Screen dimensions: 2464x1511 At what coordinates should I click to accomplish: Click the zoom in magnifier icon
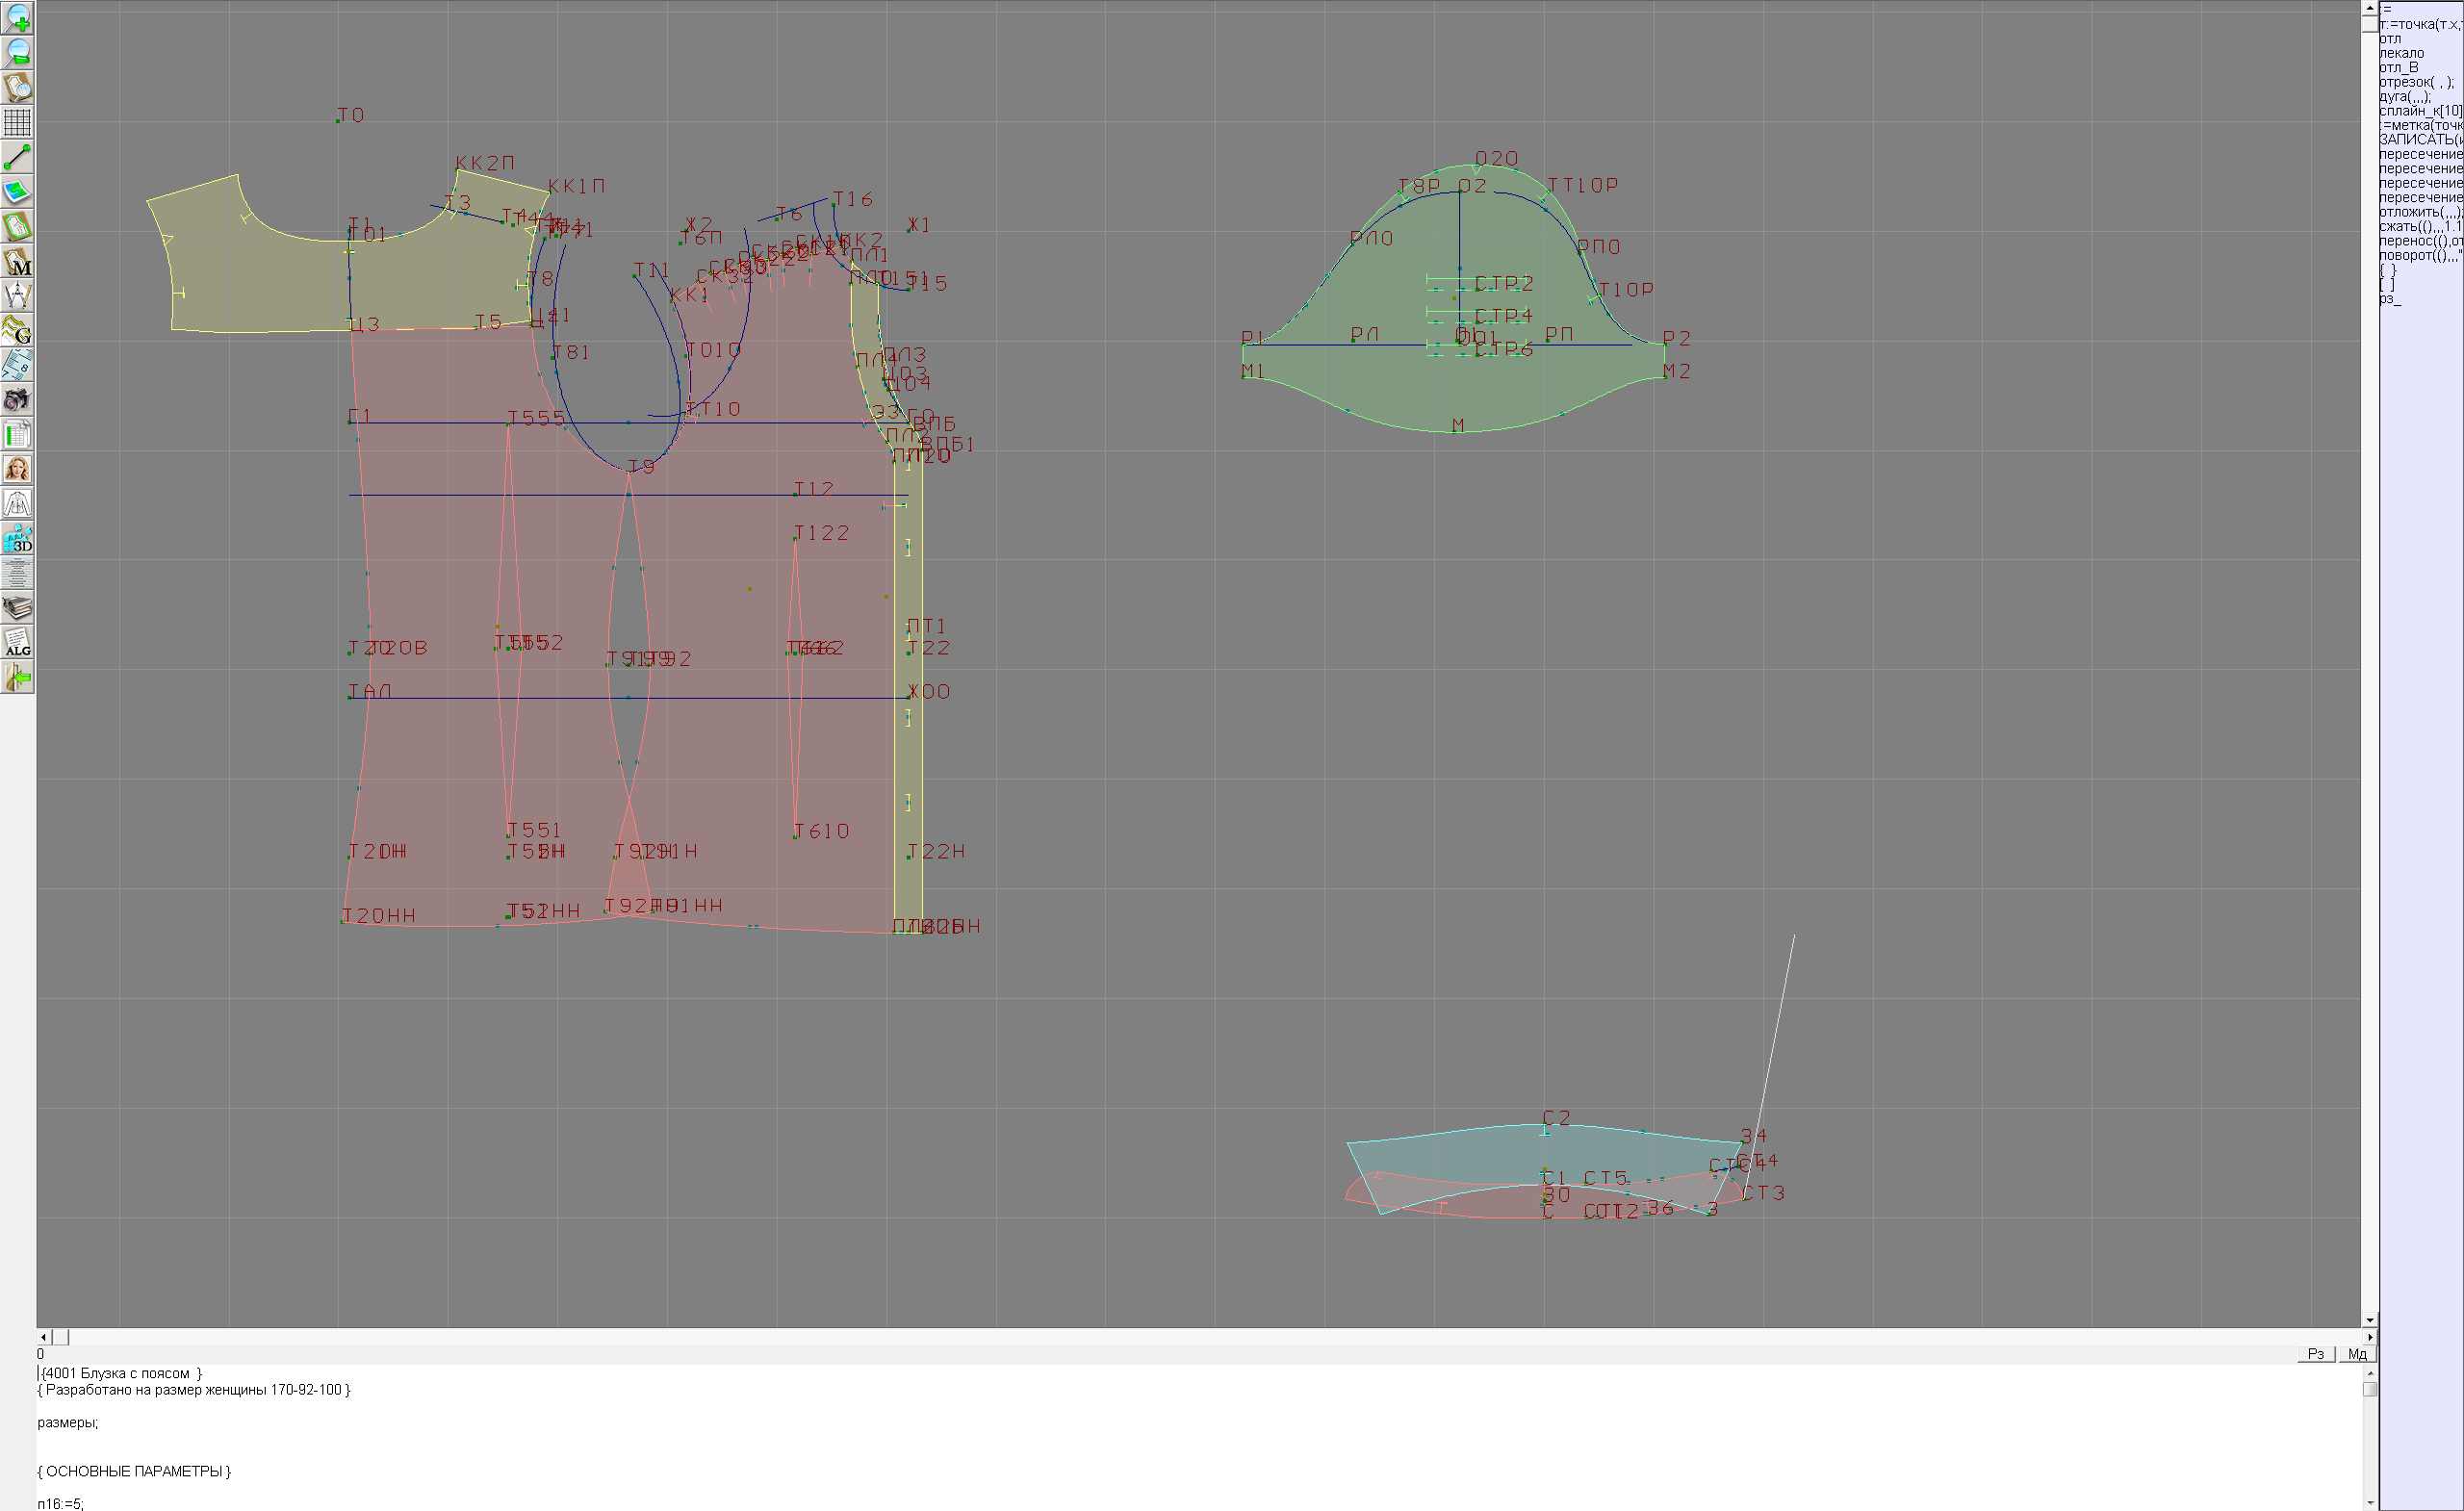(17, 18)
